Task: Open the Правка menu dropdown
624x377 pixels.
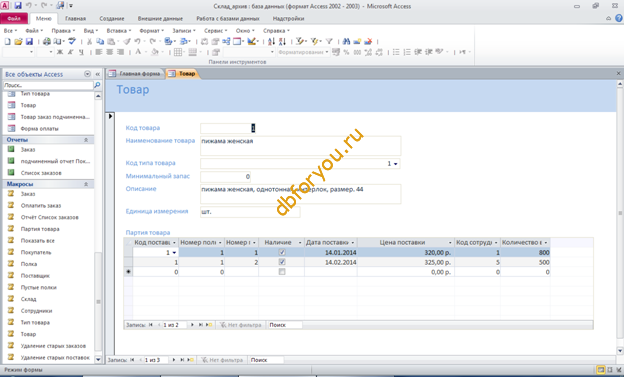Action: pos(63,31)
